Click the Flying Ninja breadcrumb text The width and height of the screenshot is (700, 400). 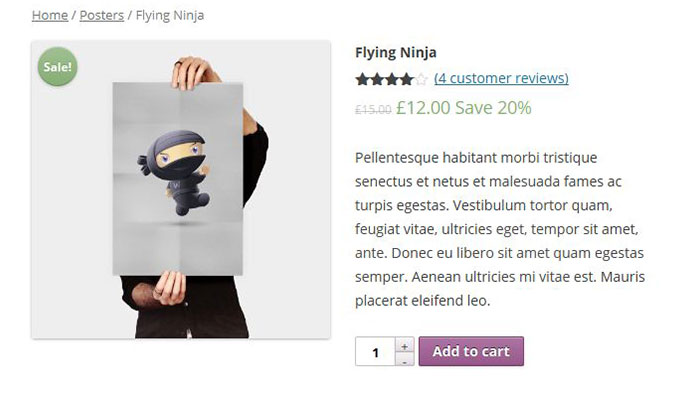(x=170, y=15)
